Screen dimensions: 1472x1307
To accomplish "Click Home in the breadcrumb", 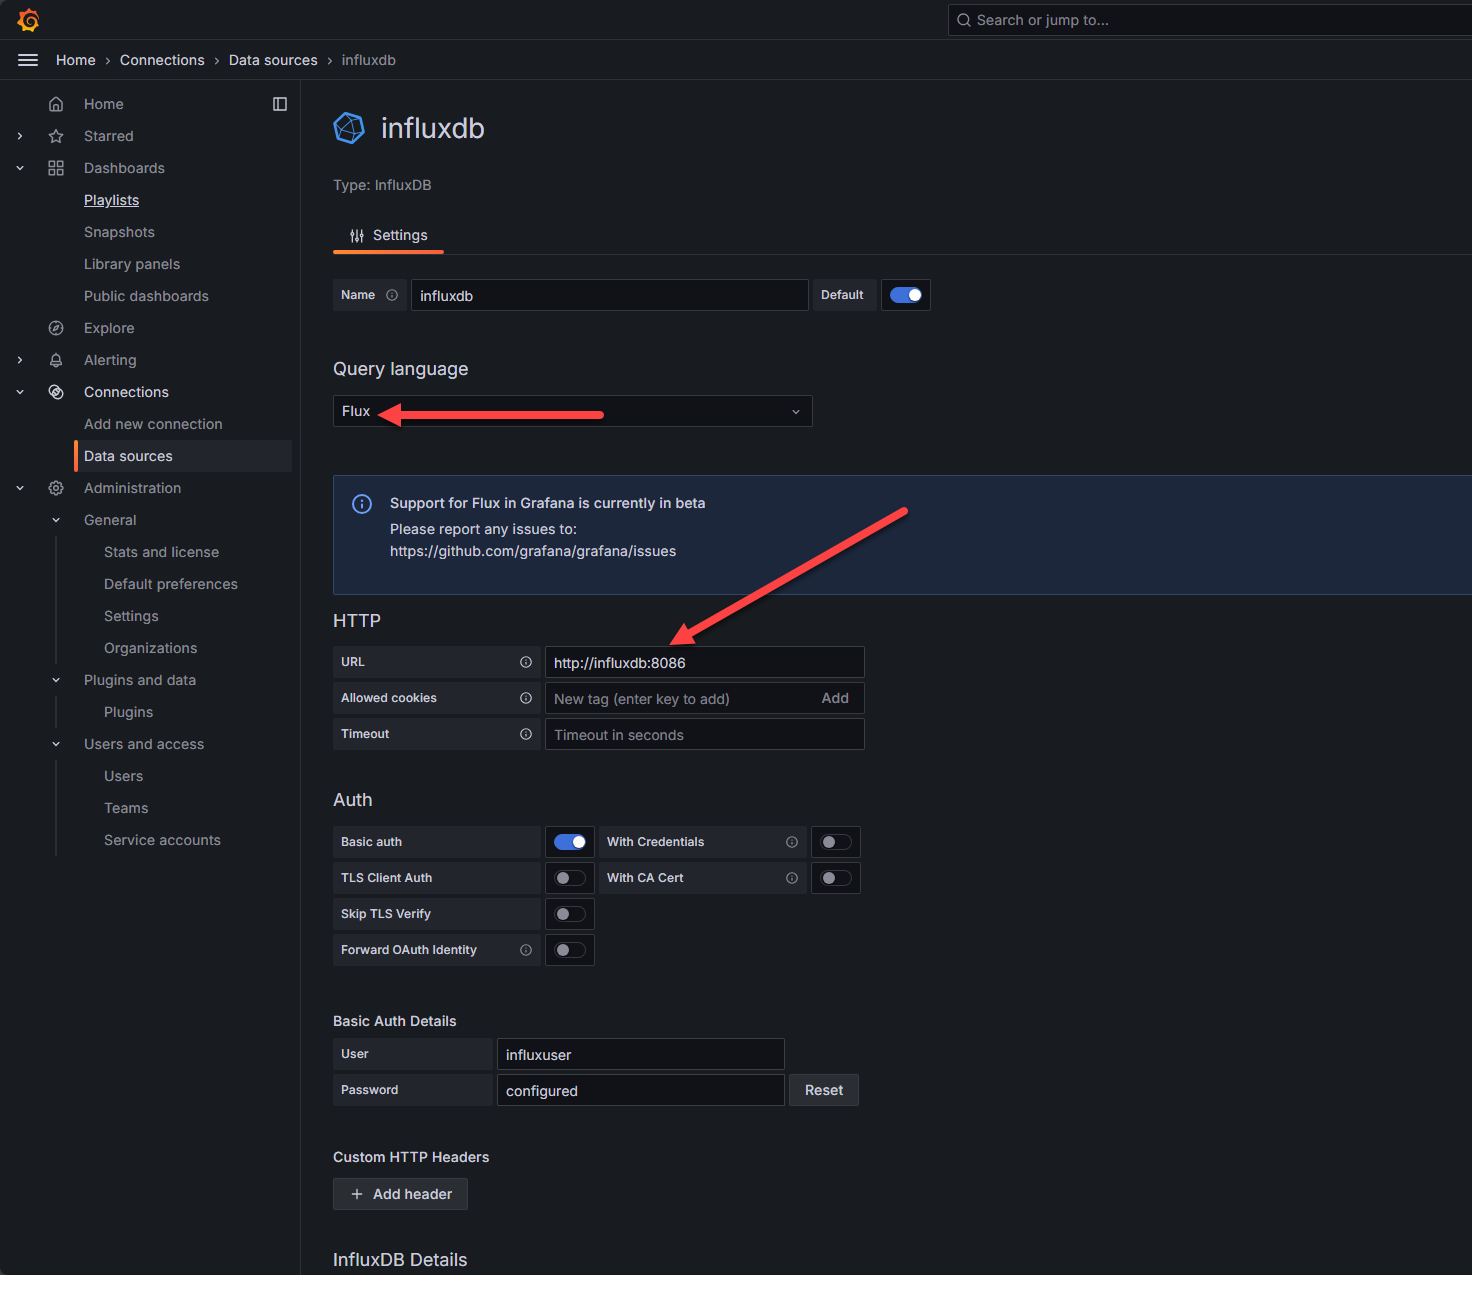I will point(76,60).
